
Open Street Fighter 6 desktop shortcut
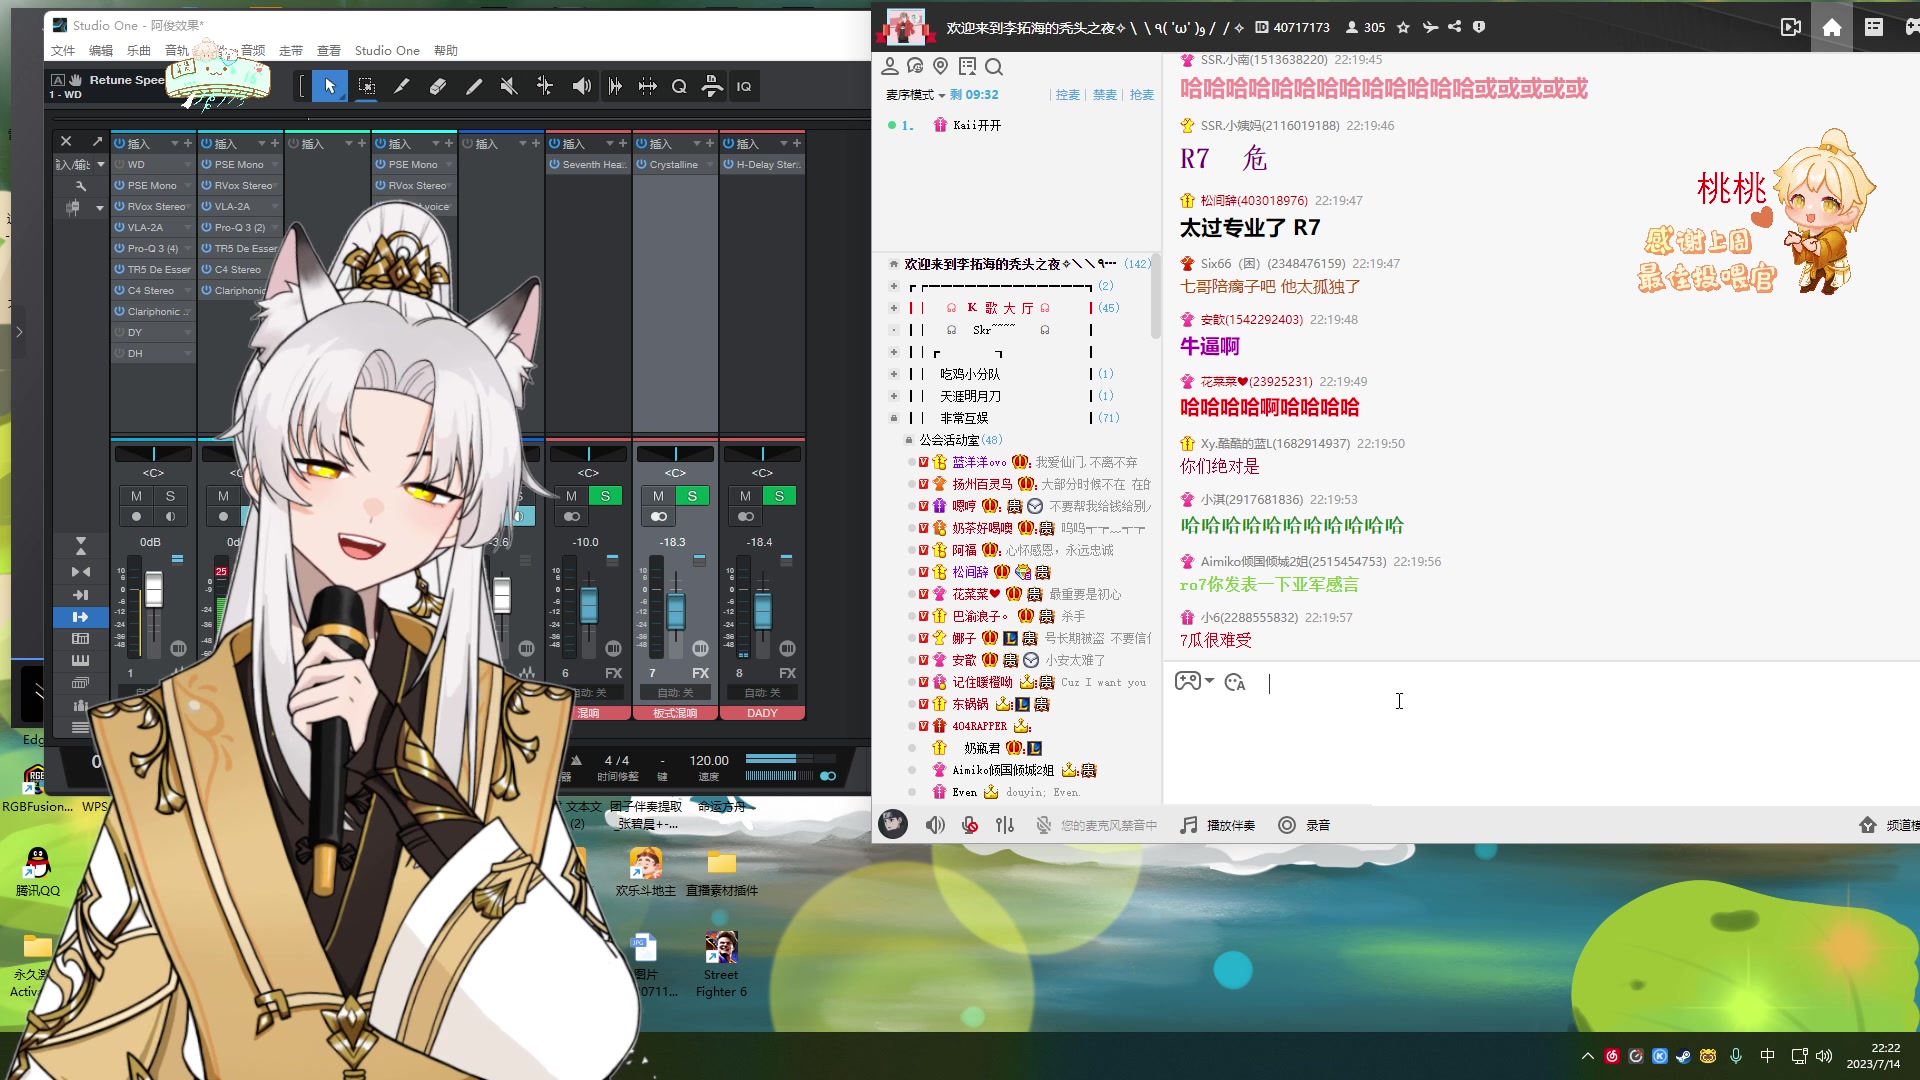pos(721,964)
